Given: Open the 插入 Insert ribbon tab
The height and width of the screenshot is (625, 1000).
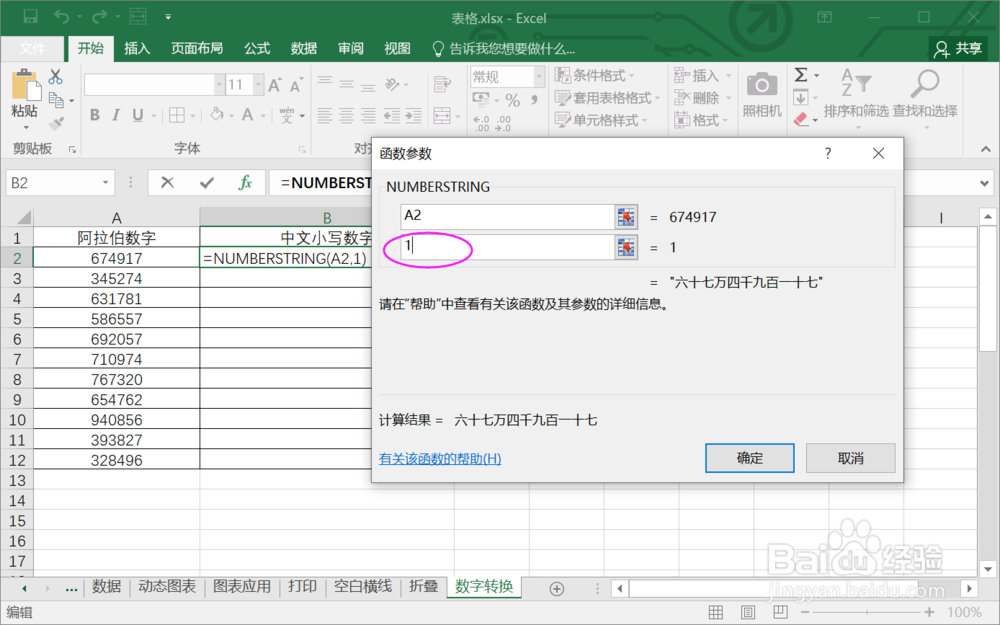Looking at the screenshot, I should click(x=136, y=48).
